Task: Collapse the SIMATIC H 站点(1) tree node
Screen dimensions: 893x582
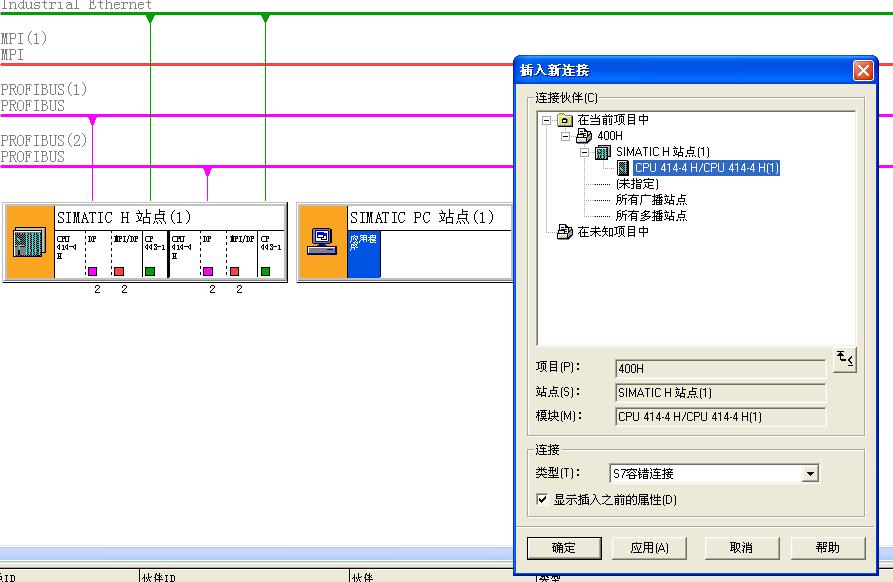Action: pyautogui.click(x=584, y=152)
